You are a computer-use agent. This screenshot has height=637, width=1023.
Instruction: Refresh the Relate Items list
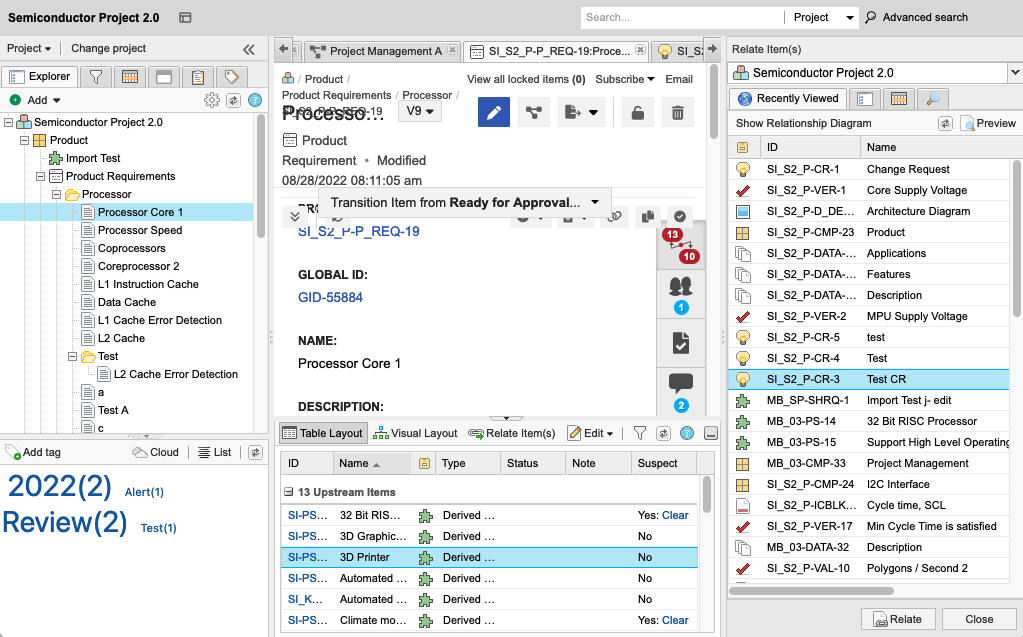tap(945, 123)
